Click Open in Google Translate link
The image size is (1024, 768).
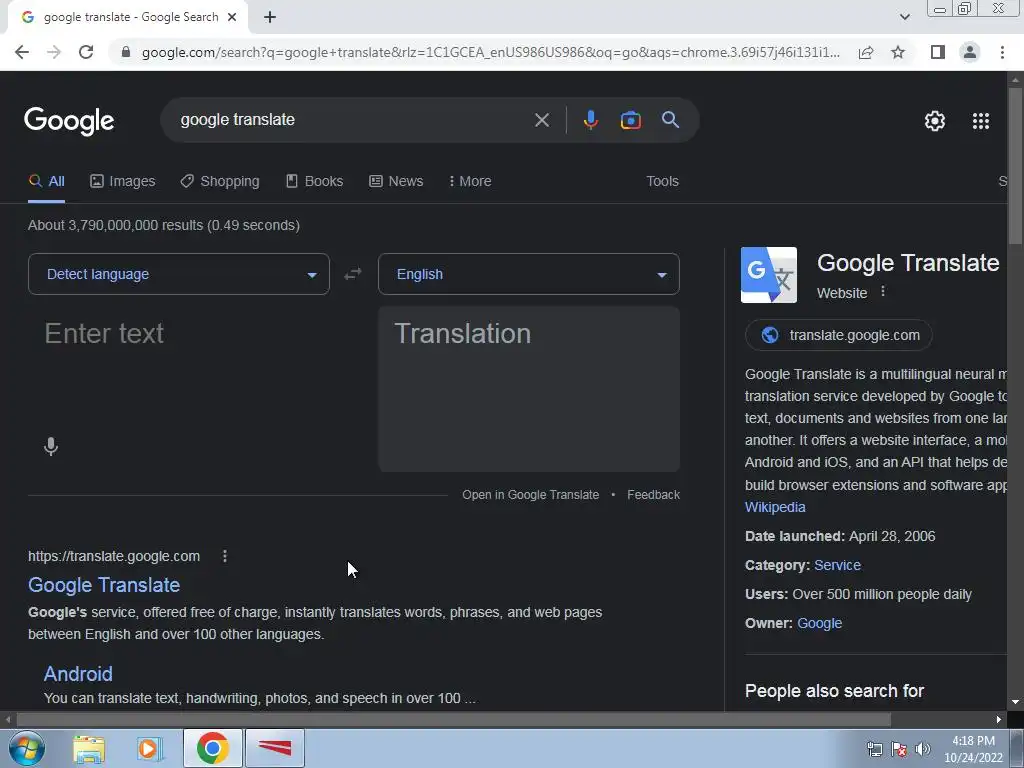coord(530,495)
